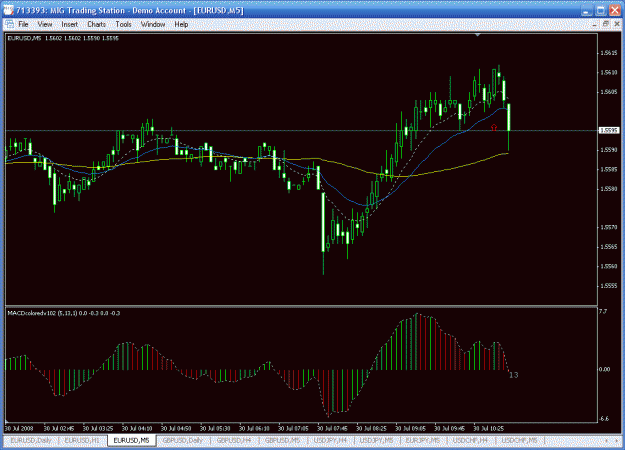Click the 30 Jul 10:25 time label

click(488, 429)
